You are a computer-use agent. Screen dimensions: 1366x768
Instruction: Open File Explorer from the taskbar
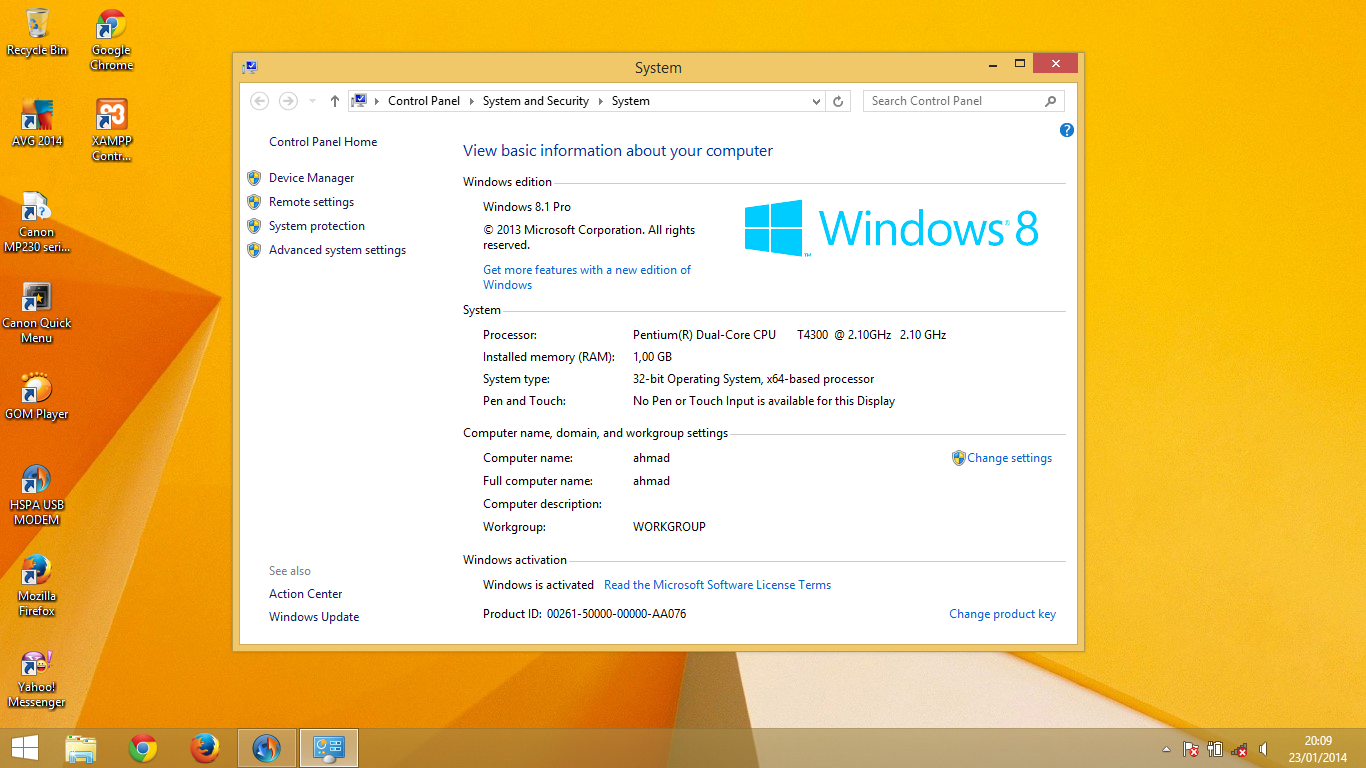coord(81,748)
